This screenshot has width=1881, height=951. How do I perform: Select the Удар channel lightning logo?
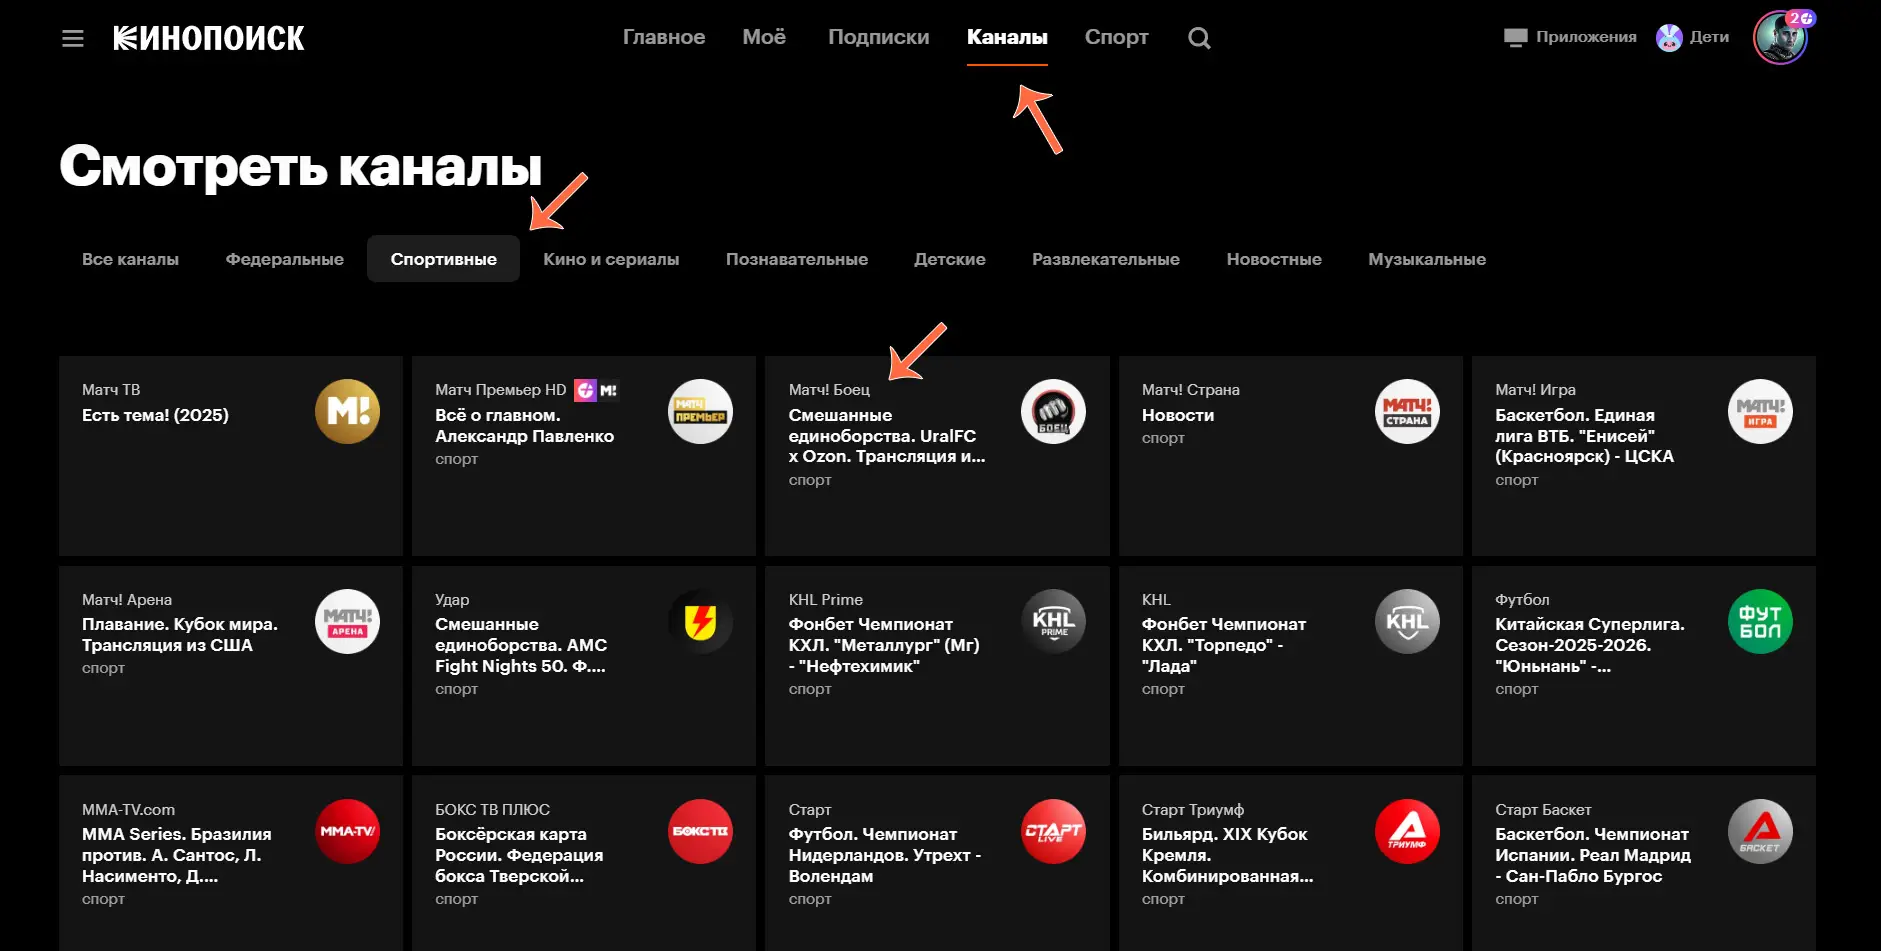[700, 622]
